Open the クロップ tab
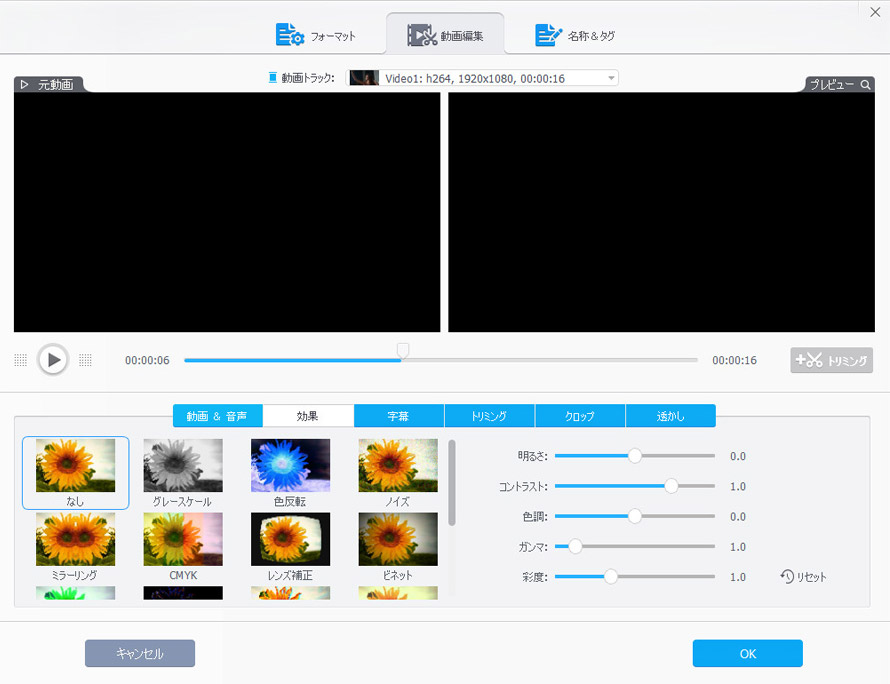 point(580,416)
